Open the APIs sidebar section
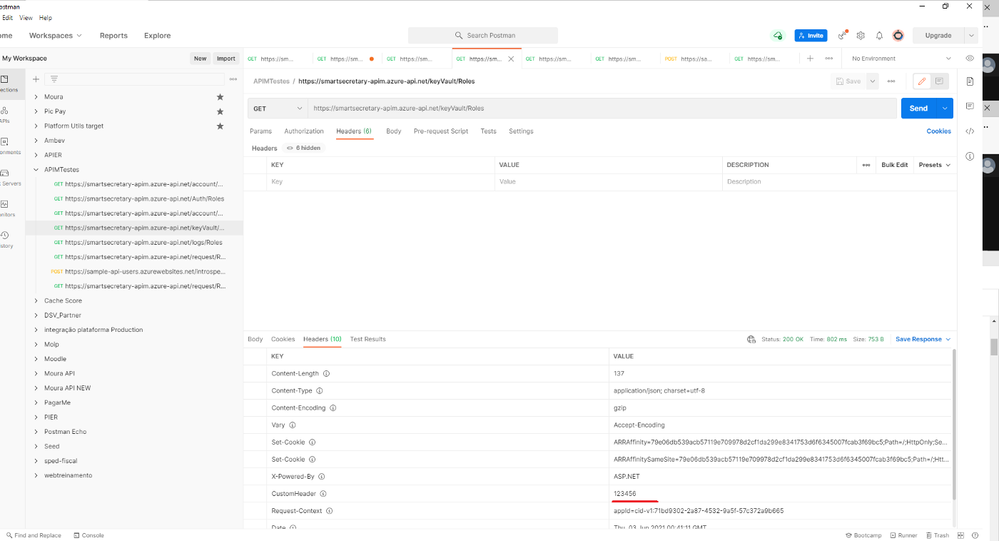999x541 pixels. [5, 115]
